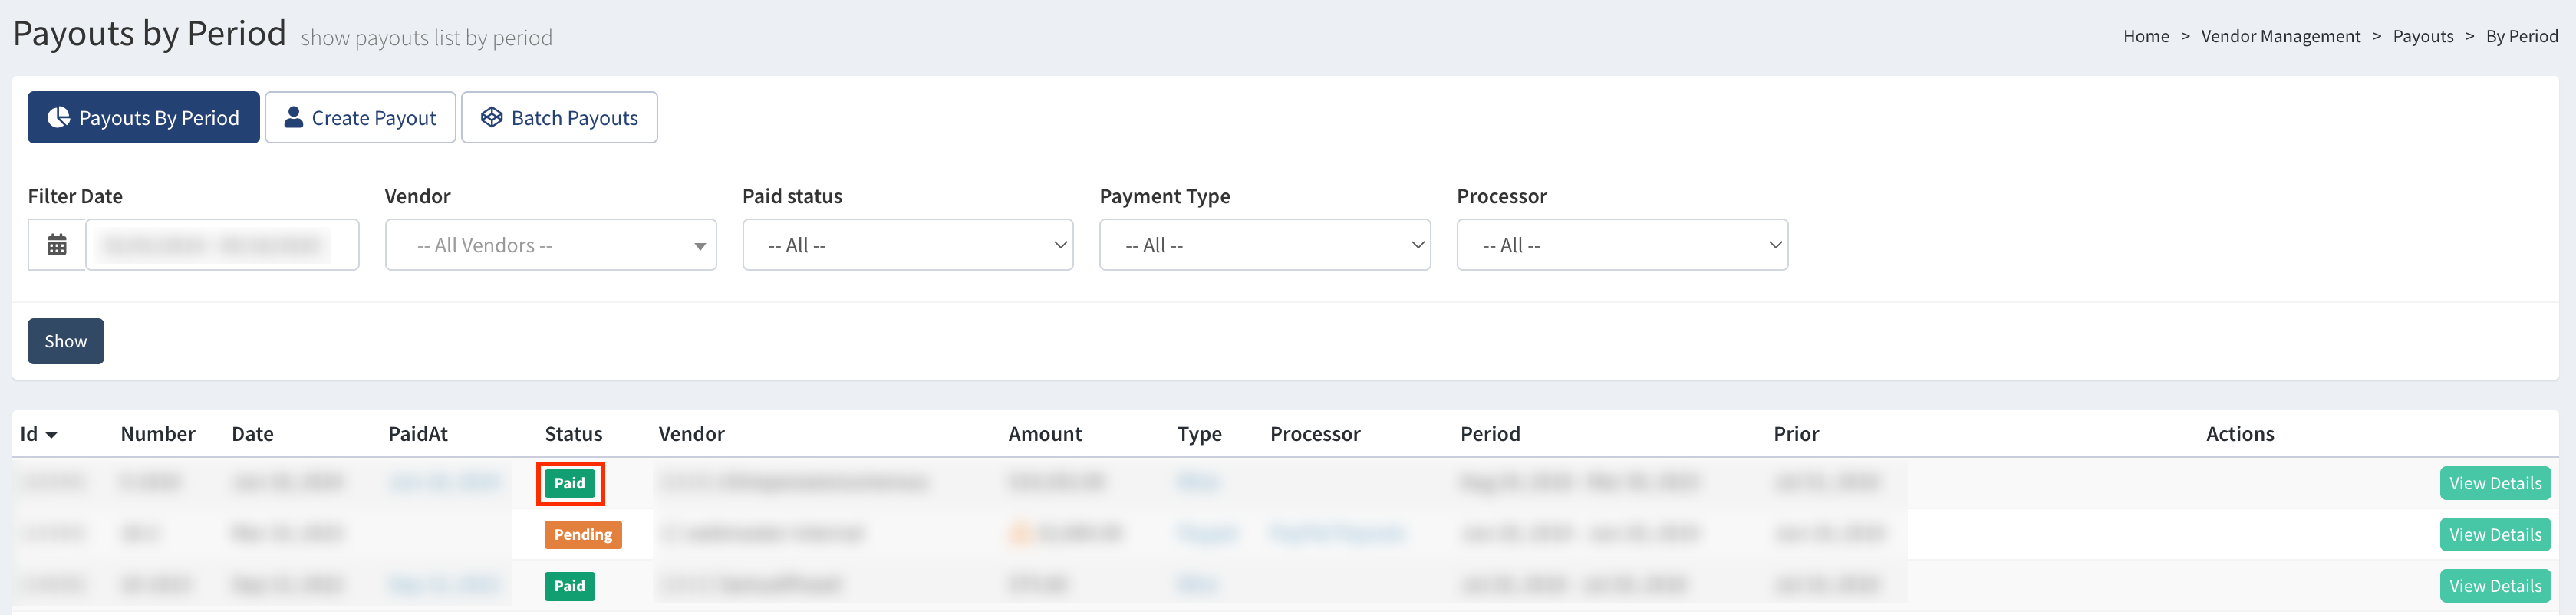
Task: Click the calendar icon beside Filter Date
Action: pos(57,245)
